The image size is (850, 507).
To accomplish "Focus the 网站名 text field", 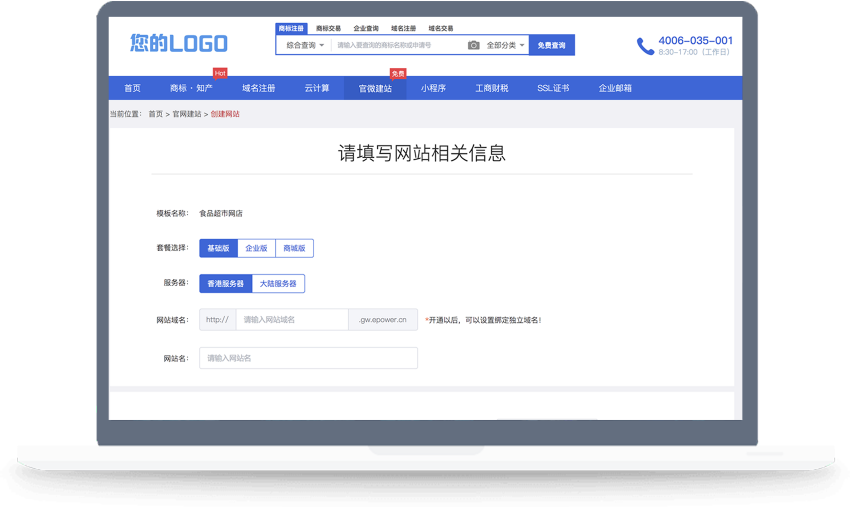I will click(308, 358).
